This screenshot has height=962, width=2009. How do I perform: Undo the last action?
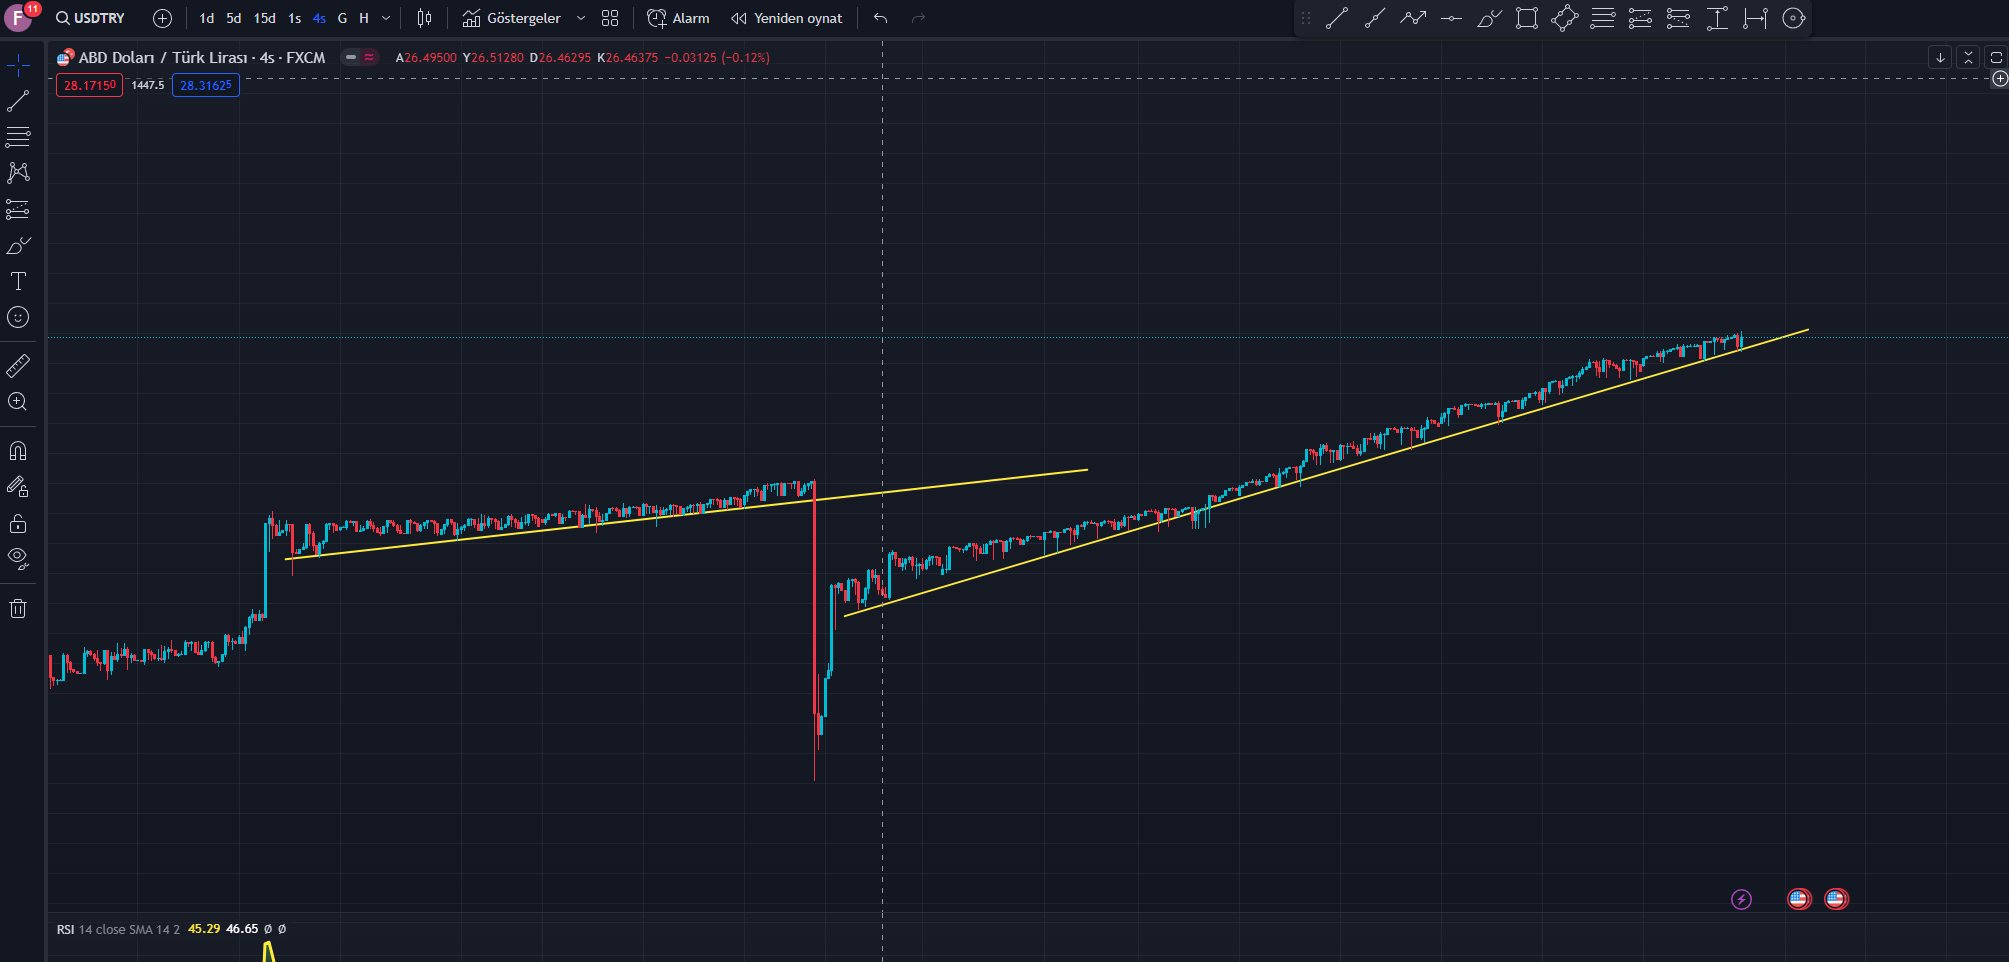pyautogui.click(x=880, y=18)
